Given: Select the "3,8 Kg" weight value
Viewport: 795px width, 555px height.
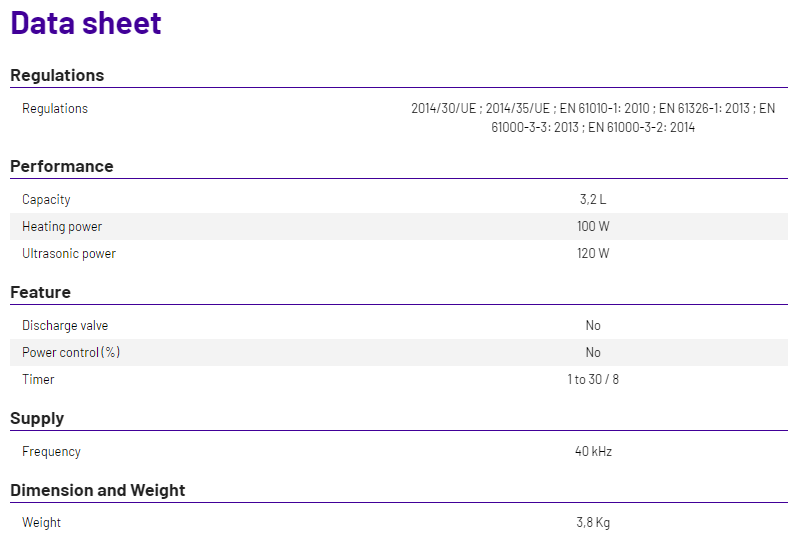Looking at the screenshot, I should coord(593,523).
